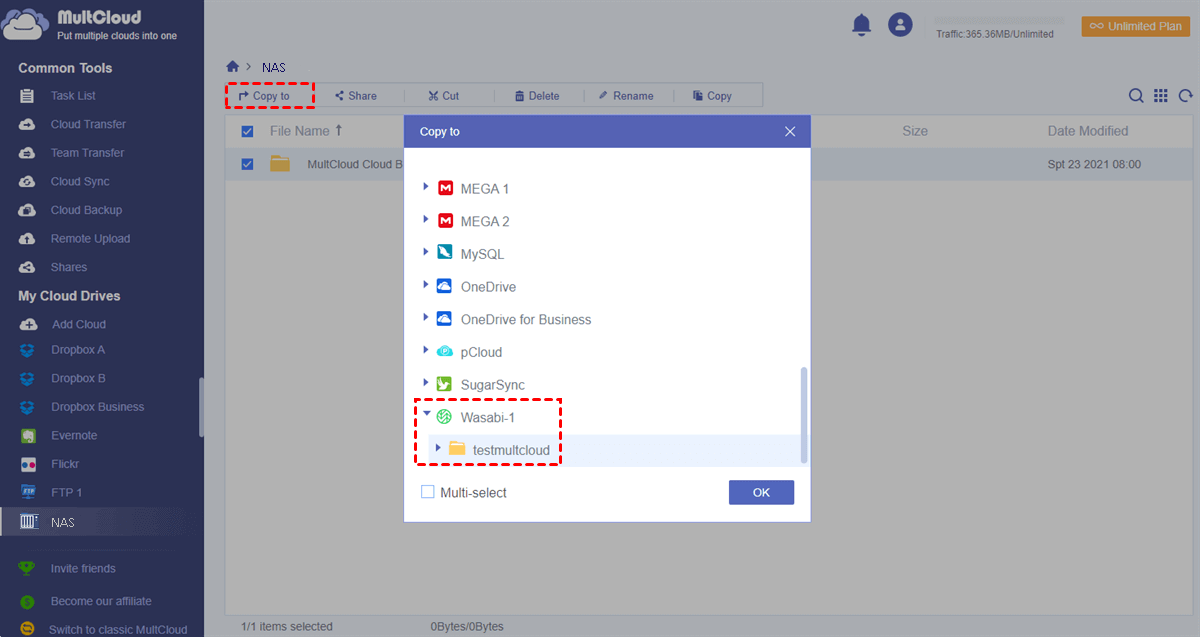Sort by File Name column header
This screenshot has height=637, width=1200.
tap(306, 131)
